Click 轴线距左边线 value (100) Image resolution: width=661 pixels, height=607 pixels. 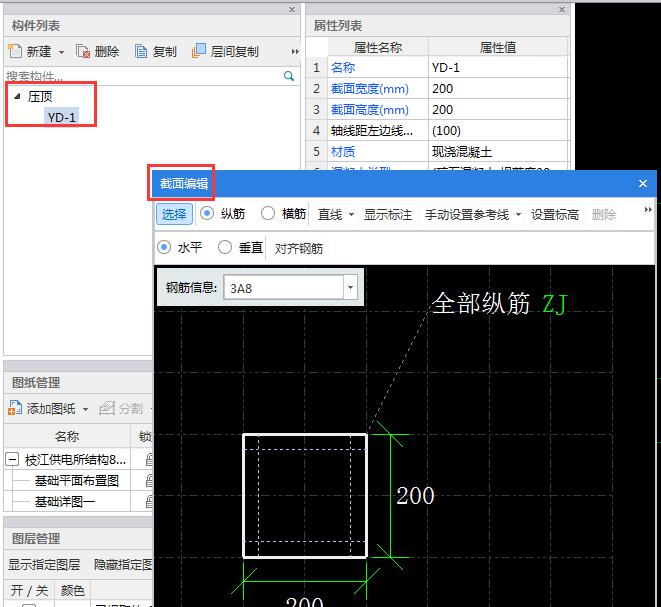pos(498,131)
